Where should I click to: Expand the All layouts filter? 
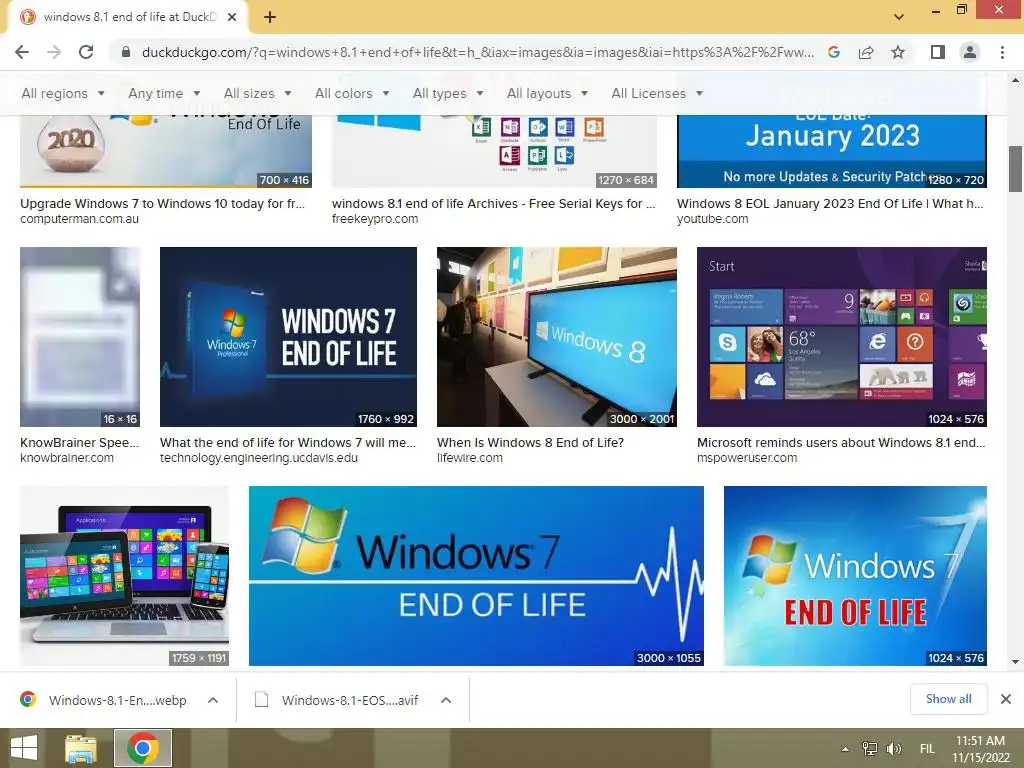click(x=547, y=93)
